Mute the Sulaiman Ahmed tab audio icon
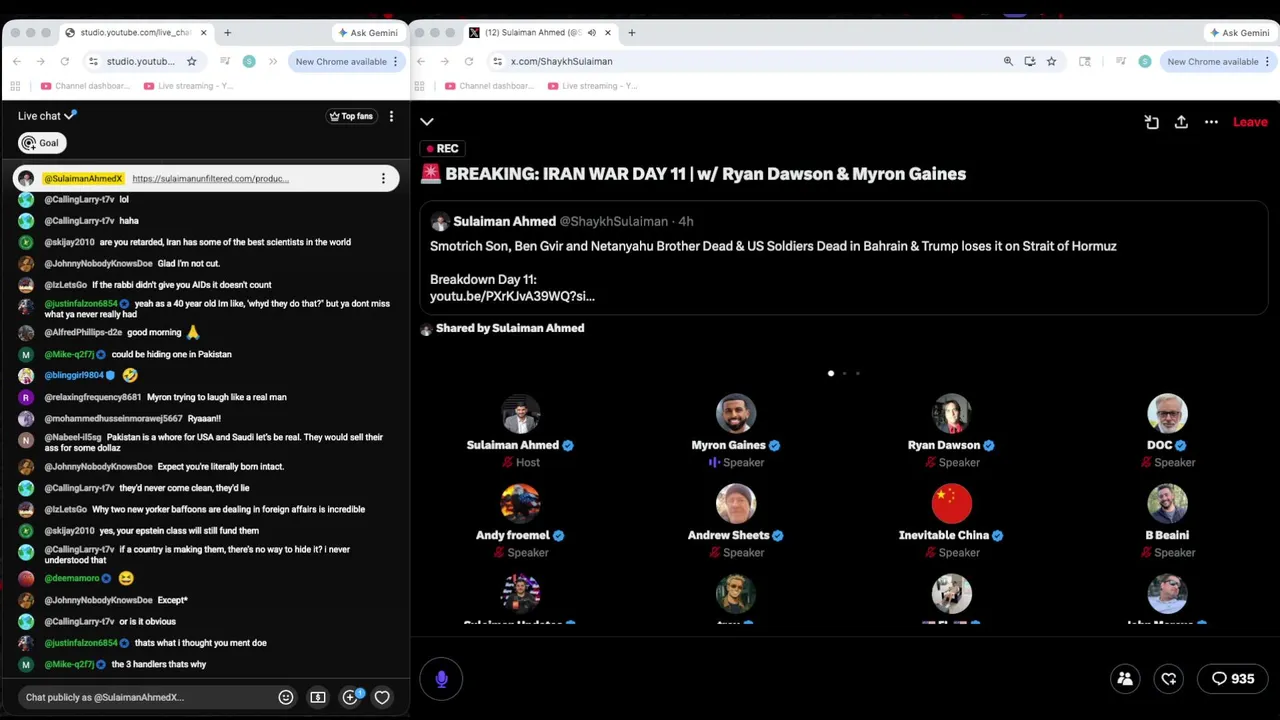 pos(591,33)
